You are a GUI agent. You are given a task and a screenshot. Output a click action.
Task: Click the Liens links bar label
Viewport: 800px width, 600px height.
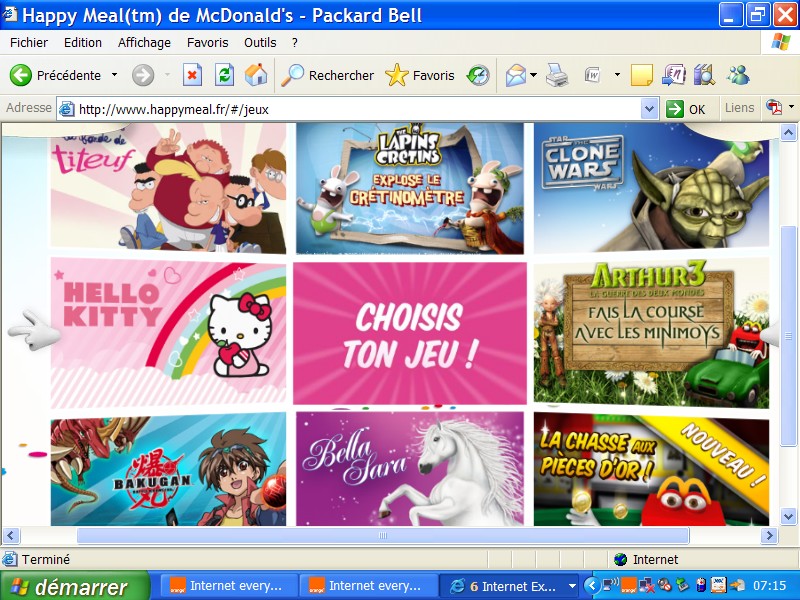pos(739,108)
